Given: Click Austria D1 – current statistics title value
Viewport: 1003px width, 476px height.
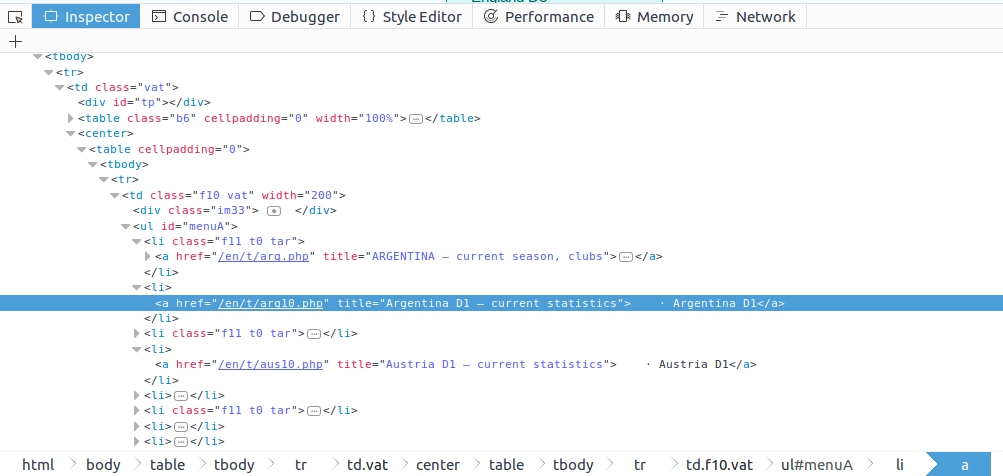Looking at the screenshot, I should [x=494, y=364].
